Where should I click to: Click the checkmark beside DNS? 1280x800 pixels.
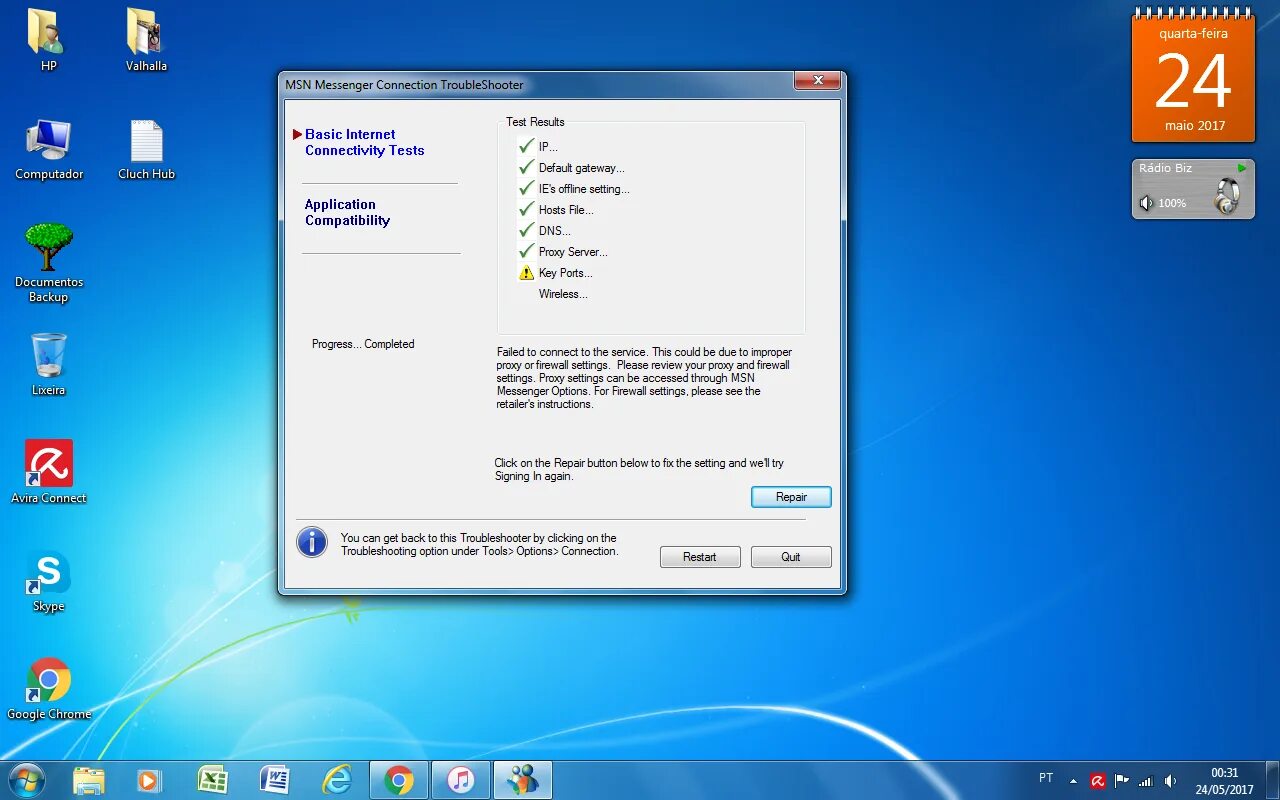pos(527,230)
